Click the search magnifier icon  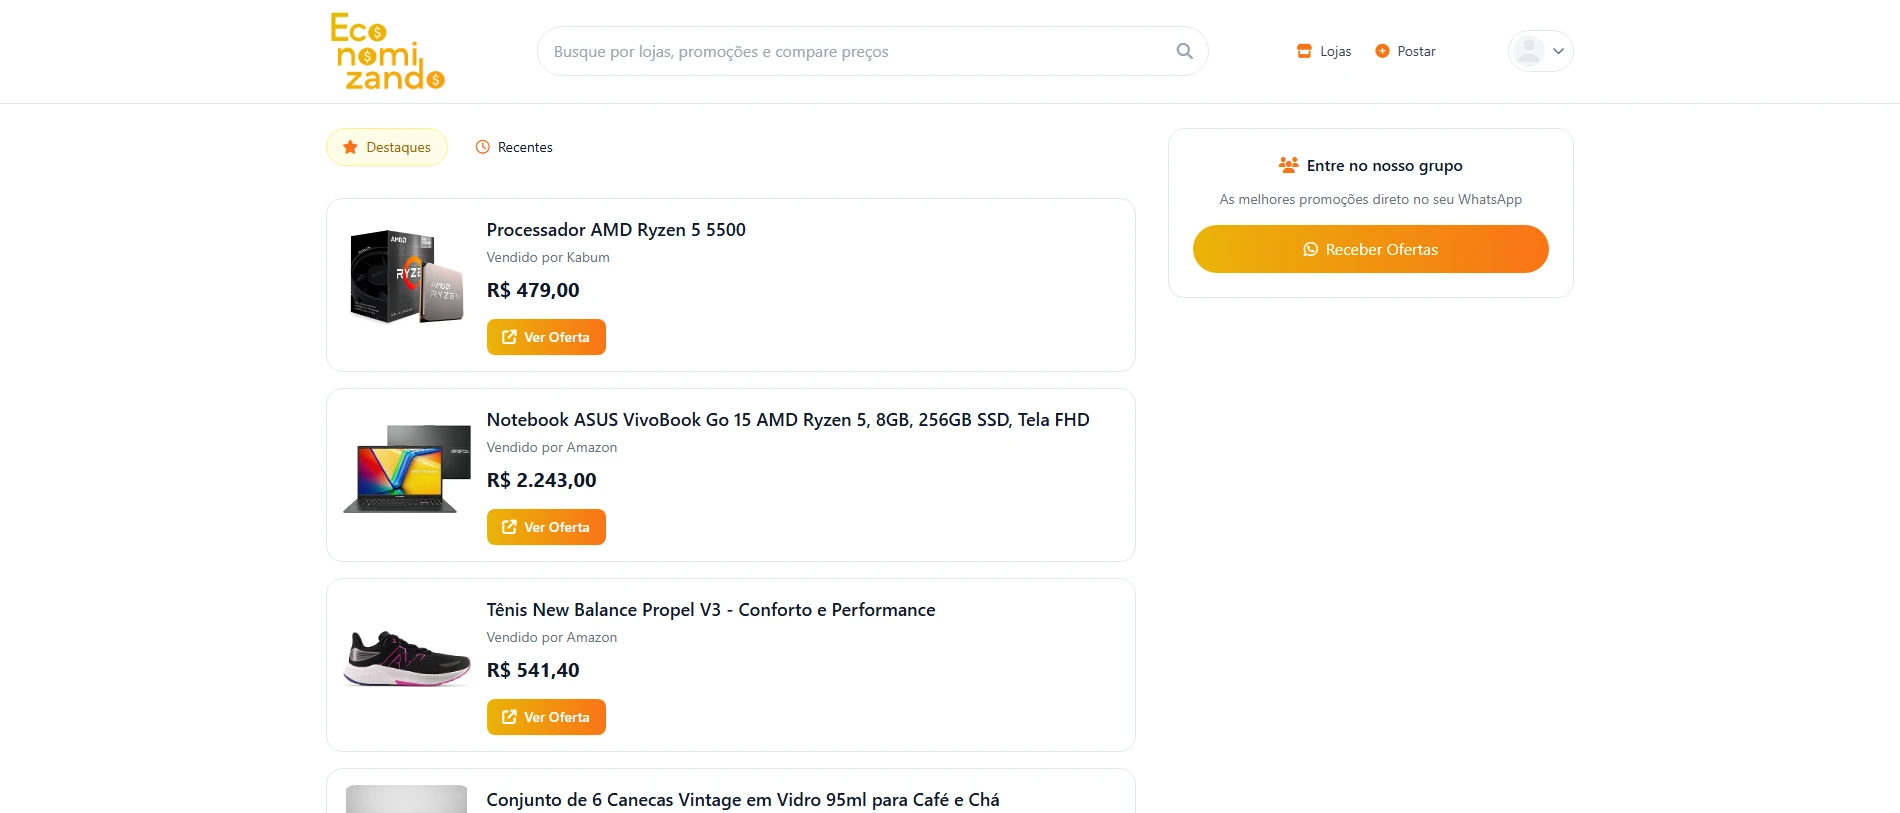[1184, 51]
